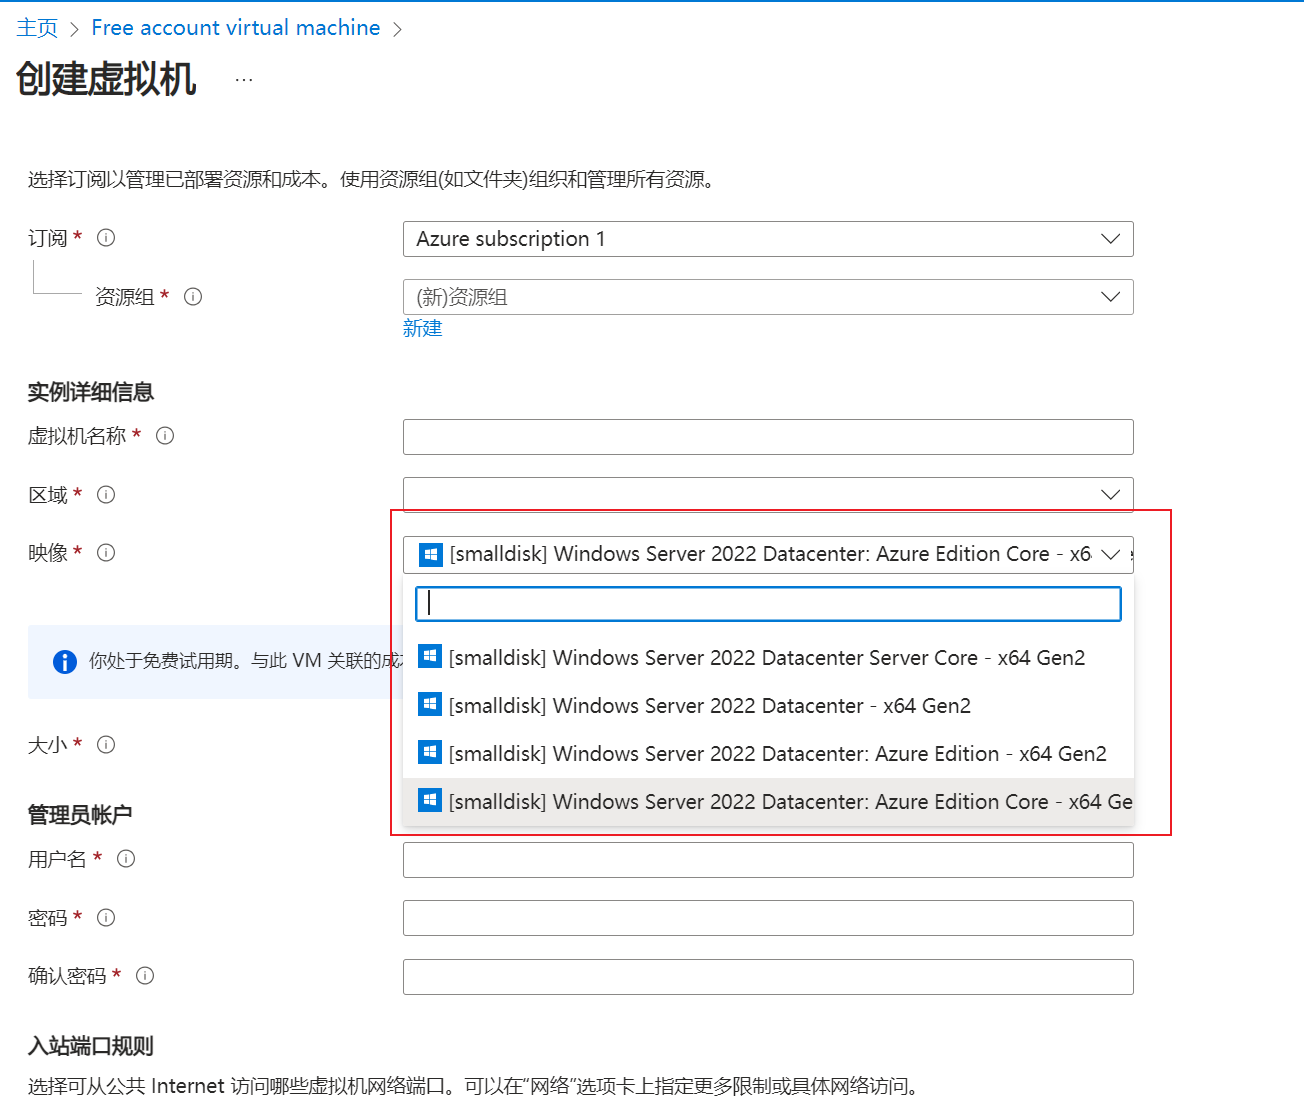Show info tooltip for 映像
The image size is (1304, 1118).
point(106,553)
